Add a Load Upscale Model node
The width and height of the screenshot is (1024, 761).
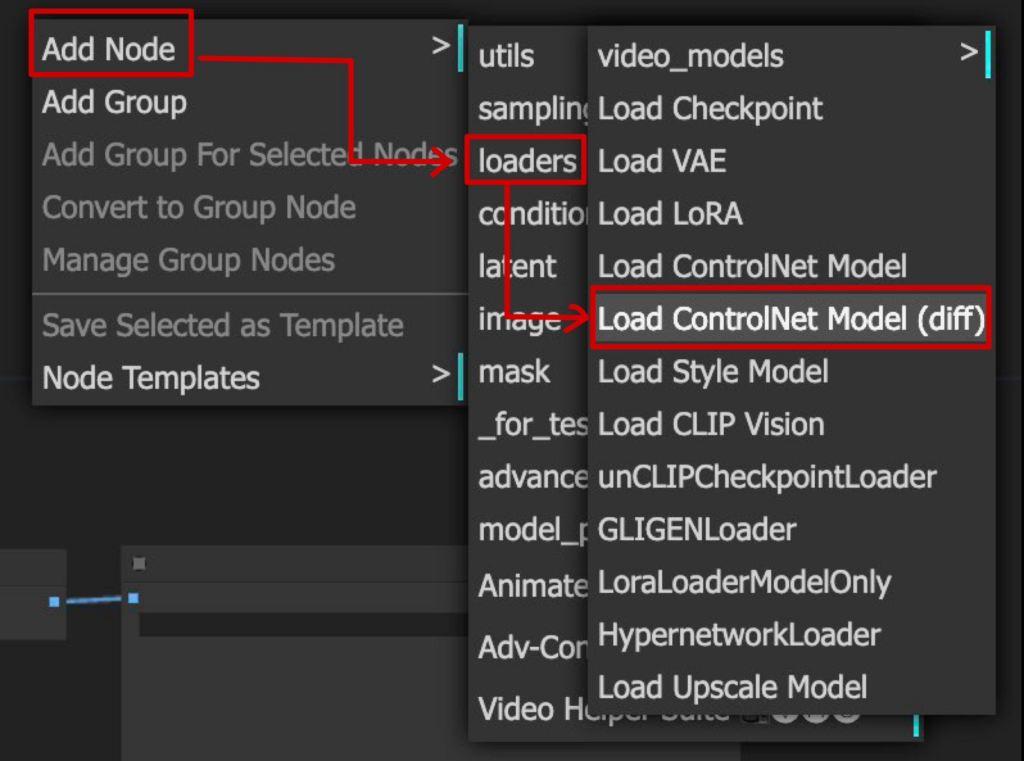pos(732,688)
